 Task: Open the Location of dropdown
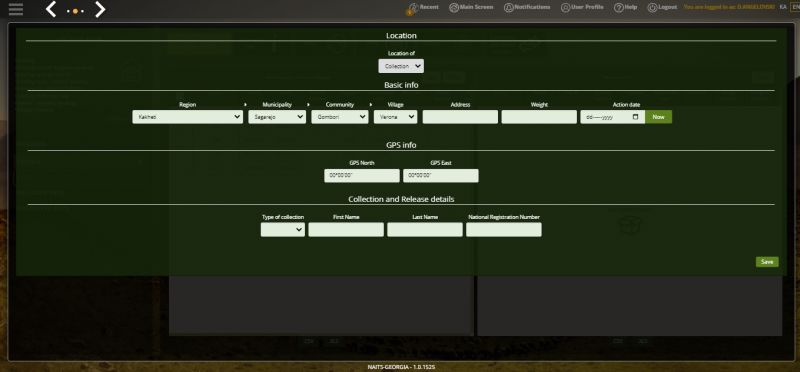401,66
